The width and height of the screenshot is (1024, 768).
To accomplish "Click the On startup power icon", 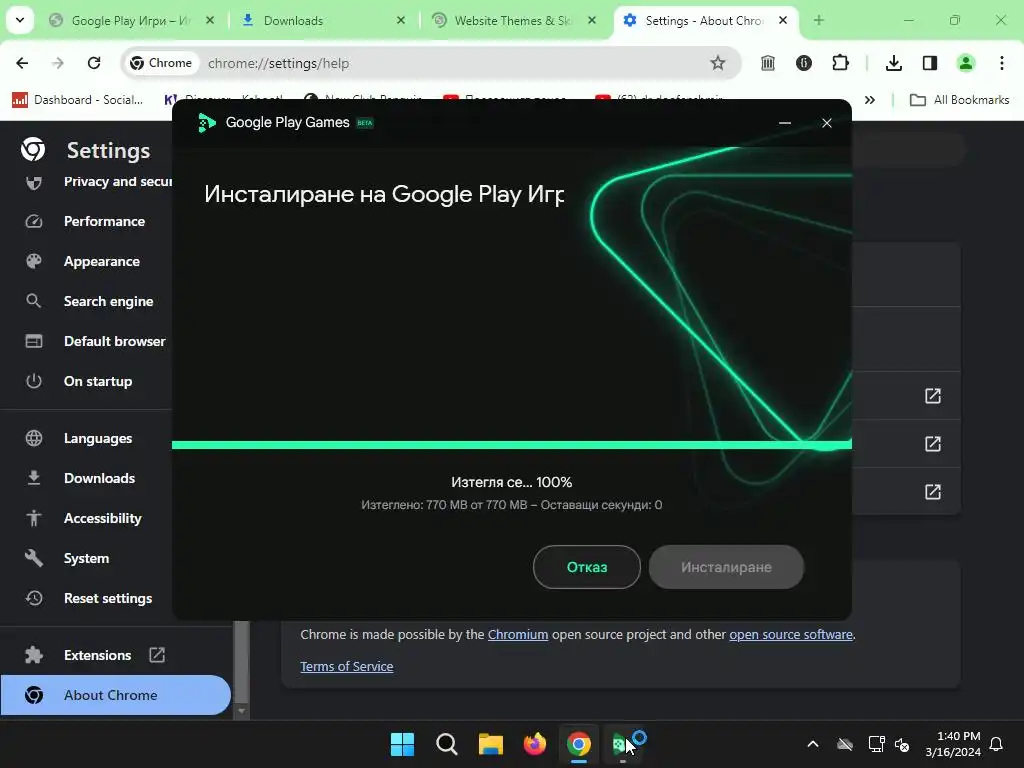I will 33,381.
